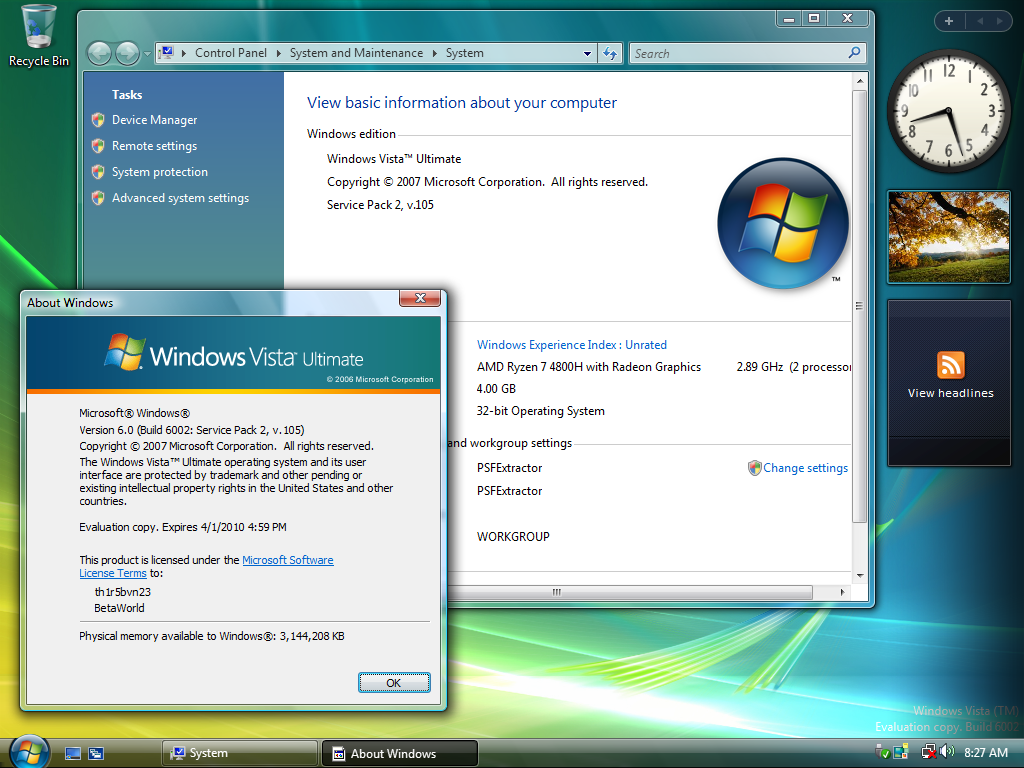Image resolution: width=1024 pixels, height=768 pixels.
Task: Click View headlines in Feed gadget
Action: (x=950, y=393)
